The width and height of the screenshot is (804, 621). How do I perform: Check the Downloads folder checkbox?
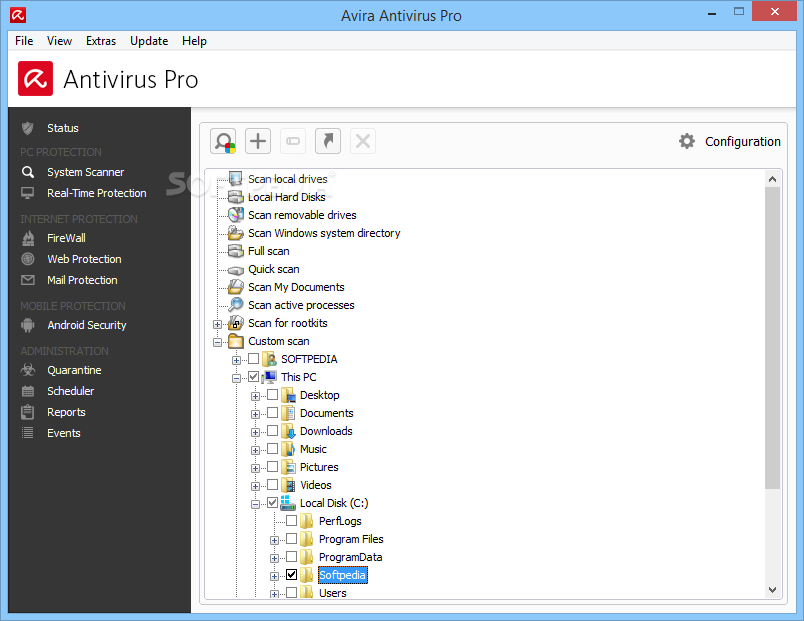273,430
